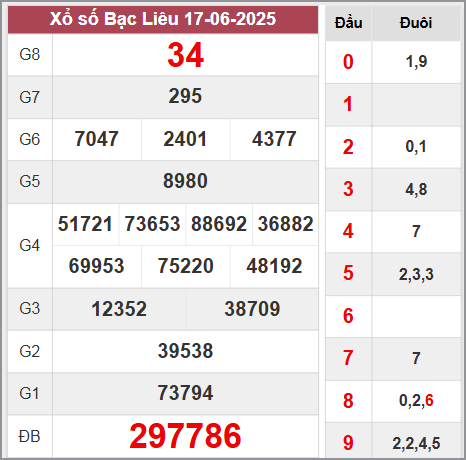Click tail values 4,8
Image resolution: width=466 pixels, height=460 pixels.
tap(416, 189)
